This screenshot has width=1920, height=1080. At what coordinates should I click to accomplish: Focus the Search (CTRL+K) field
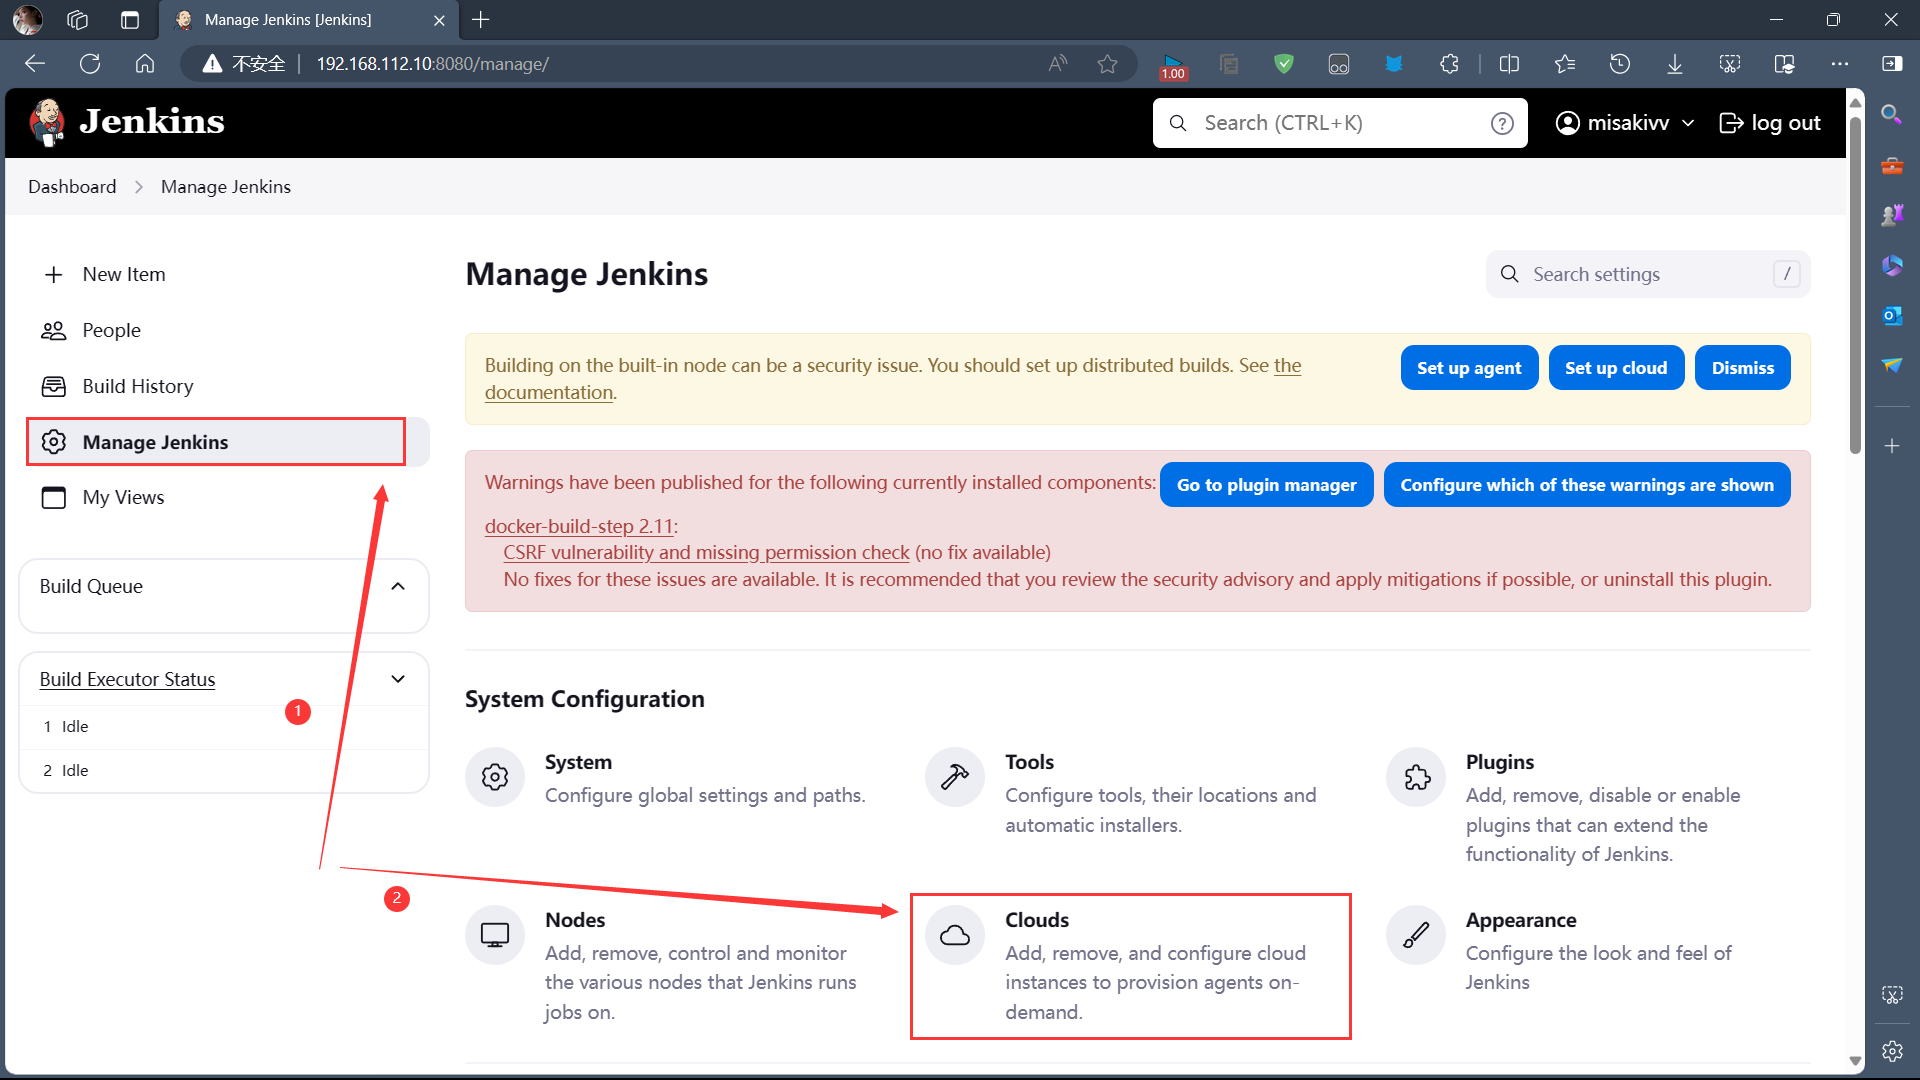coord(1340,123)
